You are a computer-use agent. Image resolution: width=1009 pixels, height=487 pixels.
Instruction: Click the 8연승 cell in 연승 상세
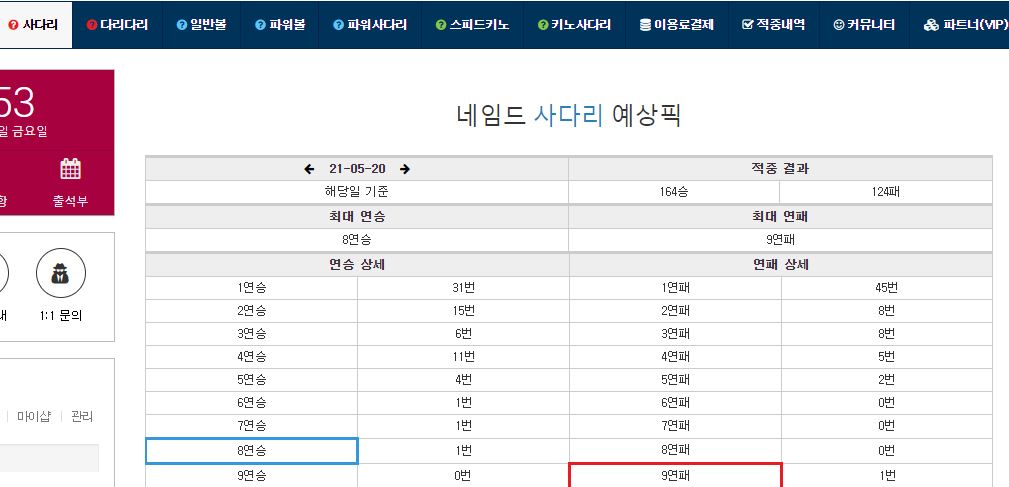pos(252,451)
